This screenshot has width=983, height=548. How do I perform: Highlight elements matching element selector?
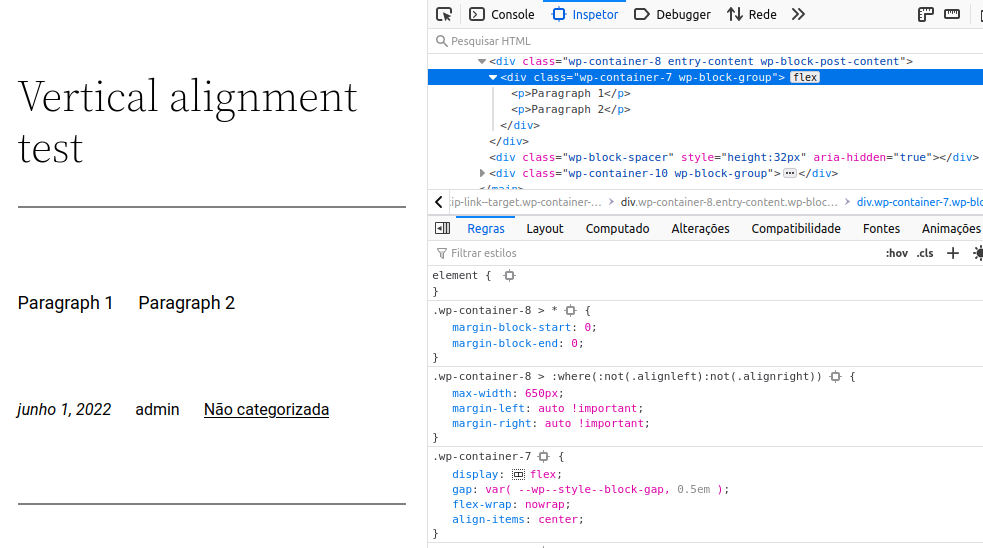coord(510,275)
